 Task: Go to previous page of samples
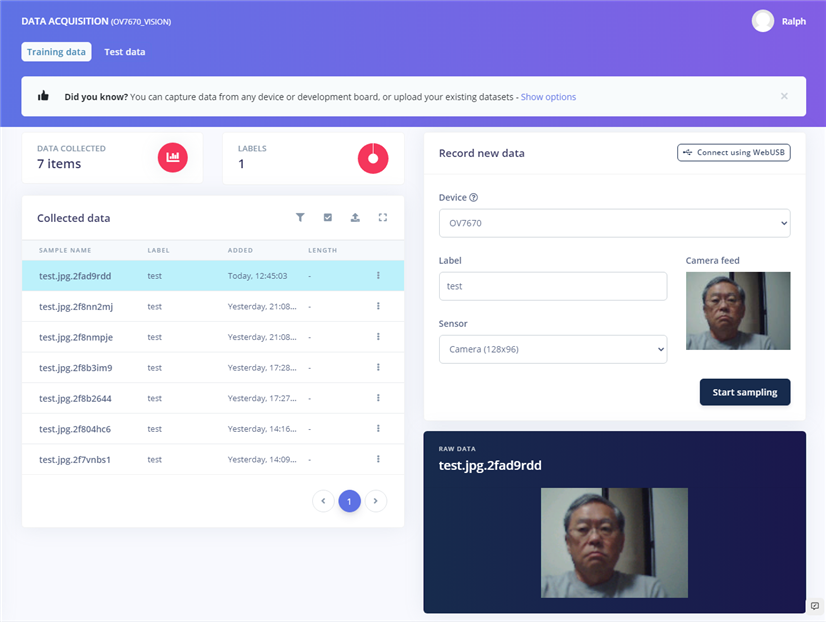[323, 501]
